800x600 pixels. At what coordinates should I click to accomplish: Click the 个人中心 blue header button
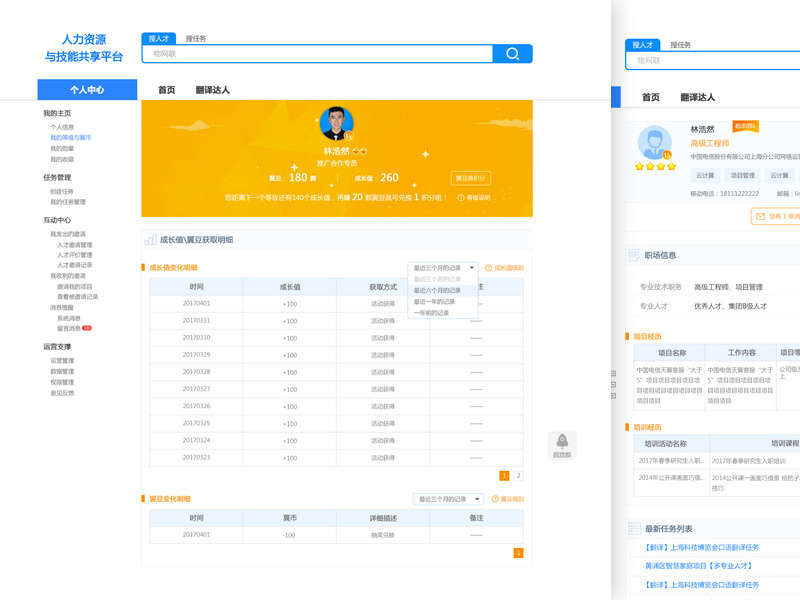87,90
